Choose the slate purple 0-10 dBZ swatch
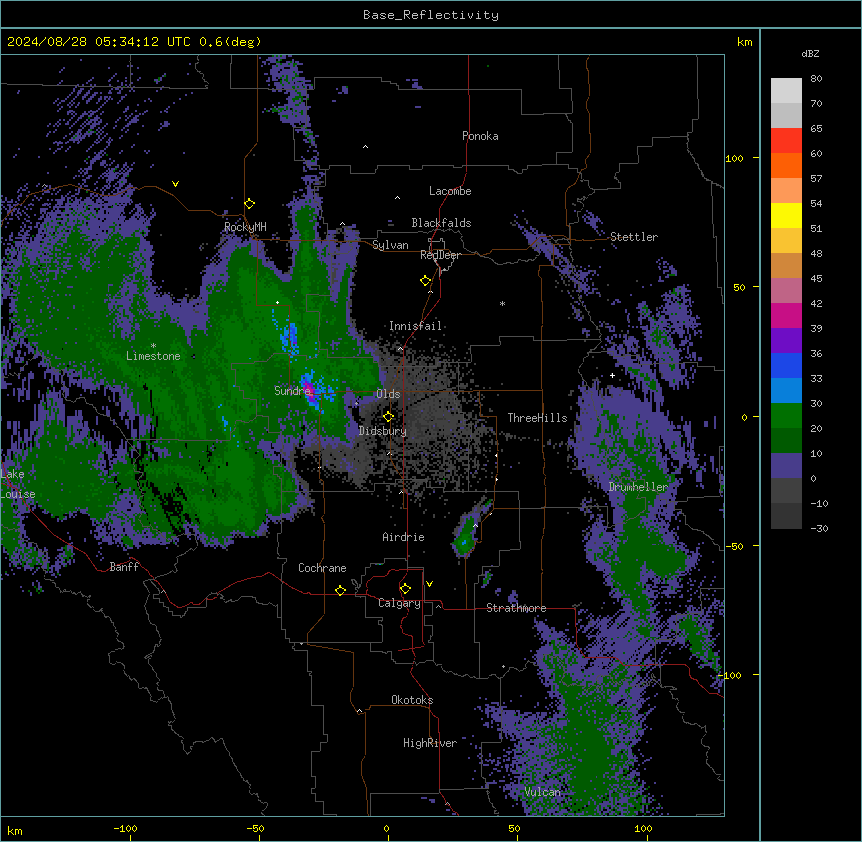This screenshot has width=862, height=842. coord(786,466)
